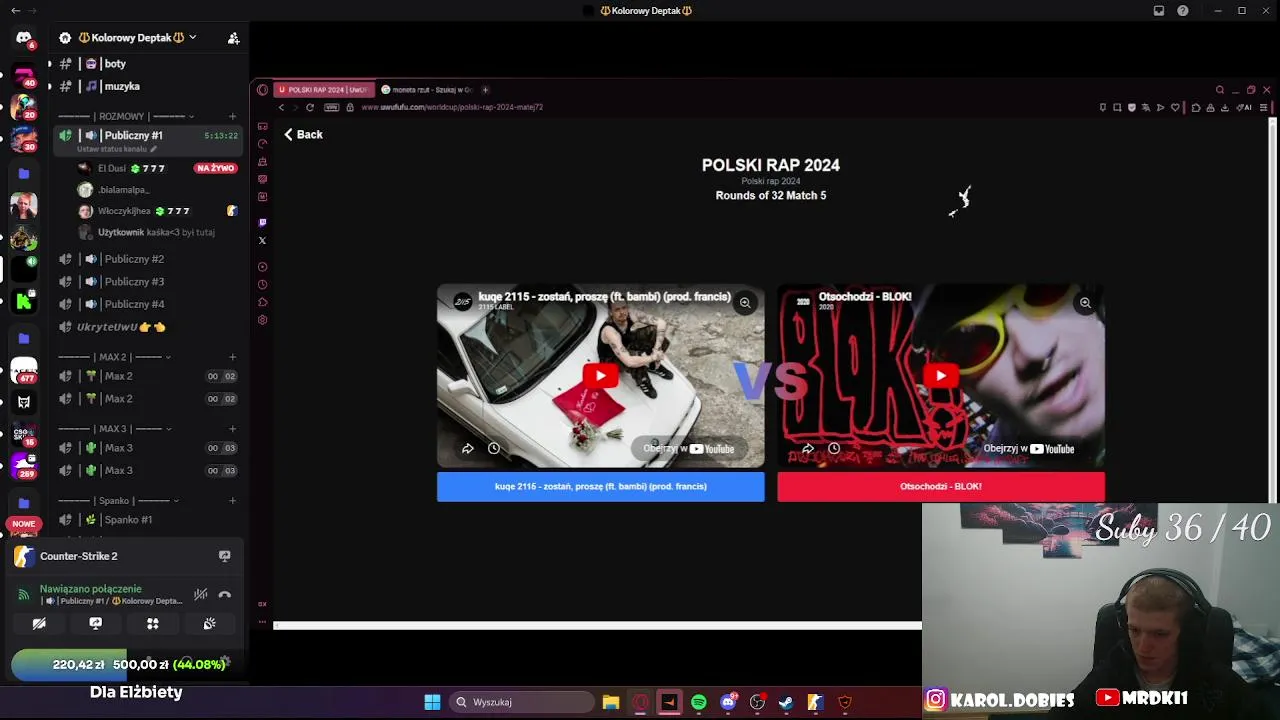
Task: Add channel to MAX 2 category
Action: [x=232, y=357]
